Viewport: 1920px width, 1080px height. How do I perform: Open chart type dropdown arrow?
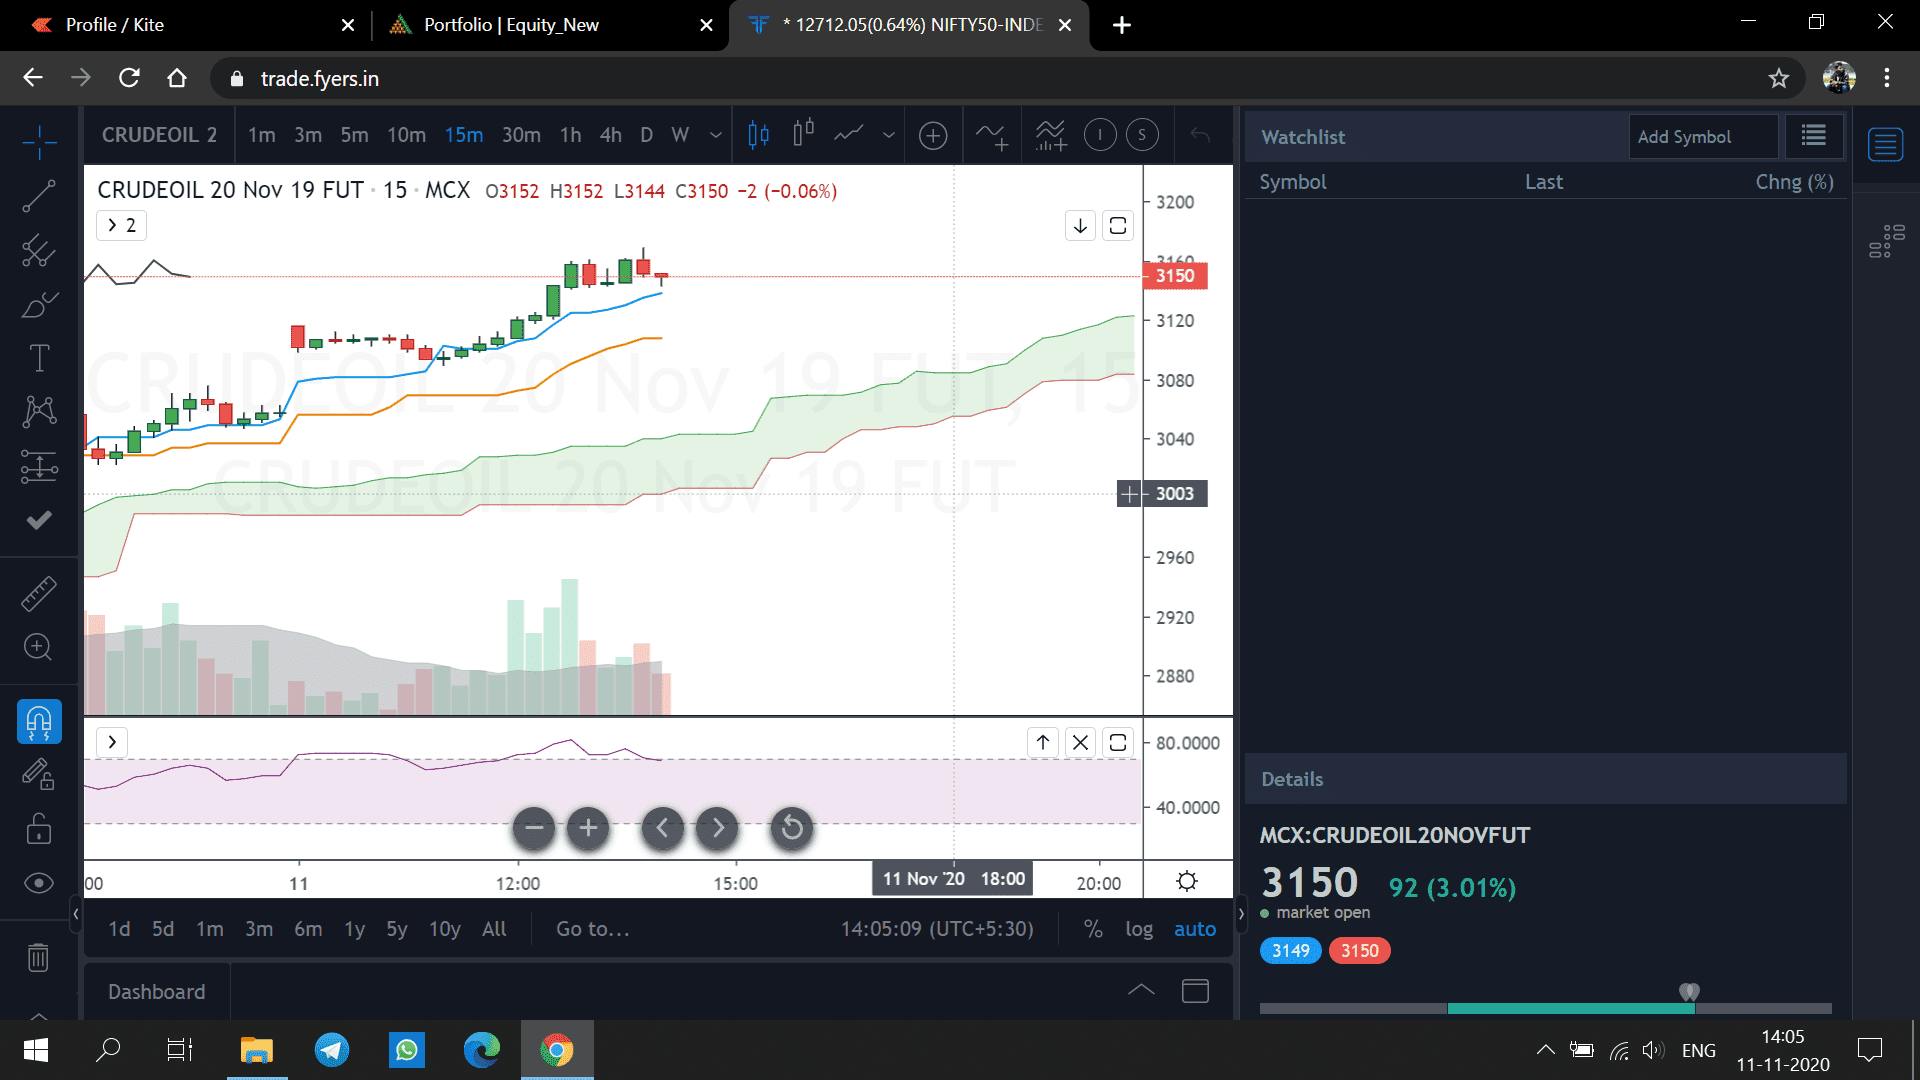tap(888, 135)
